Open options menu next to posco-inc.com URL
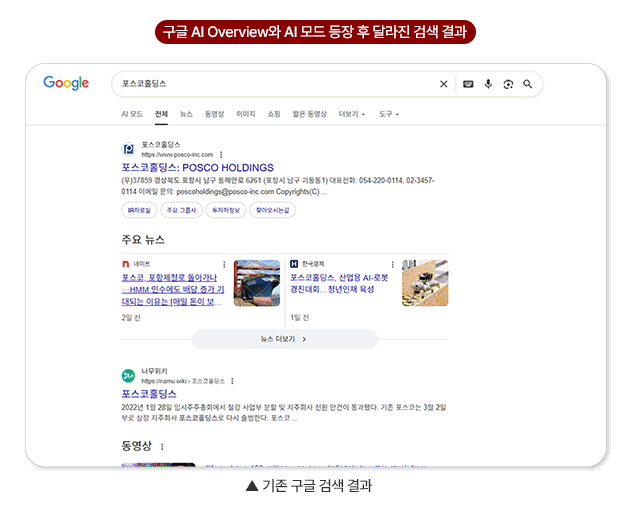Image resolution: width=630 pixels, height=512 pixels. (221, 155)
